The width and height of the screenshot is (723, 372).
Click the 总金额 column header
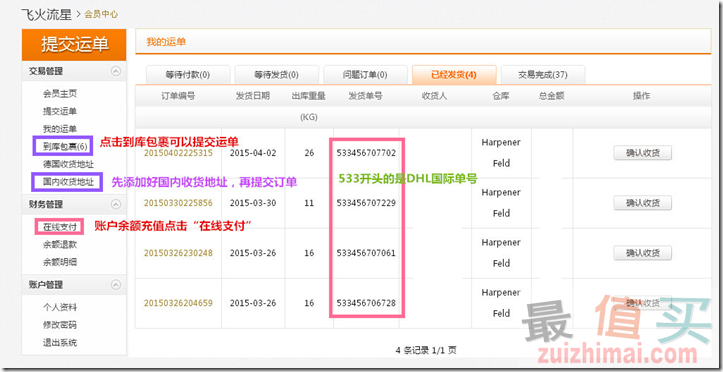(551, 96)
